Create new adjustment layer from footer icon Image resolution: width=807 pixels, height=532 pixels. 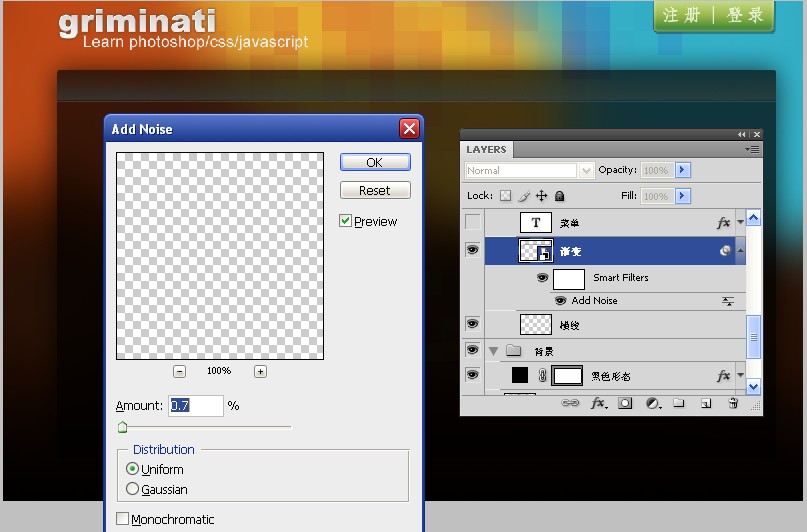coord(652,404)
